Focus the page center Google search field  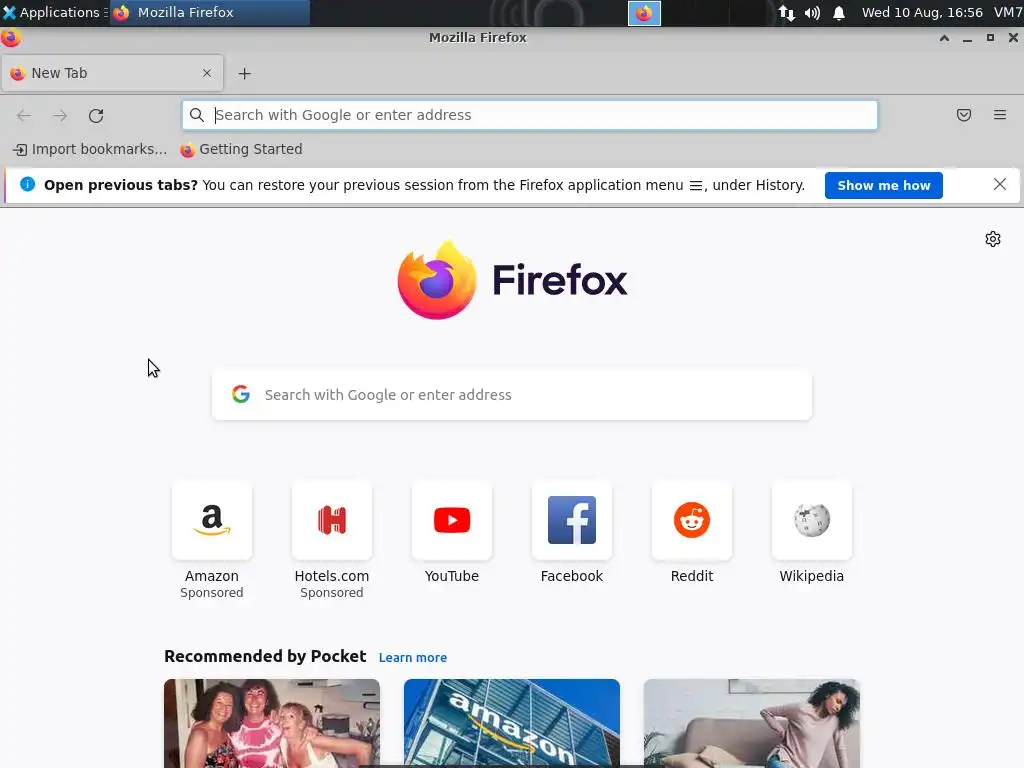(x=512, y=394)
